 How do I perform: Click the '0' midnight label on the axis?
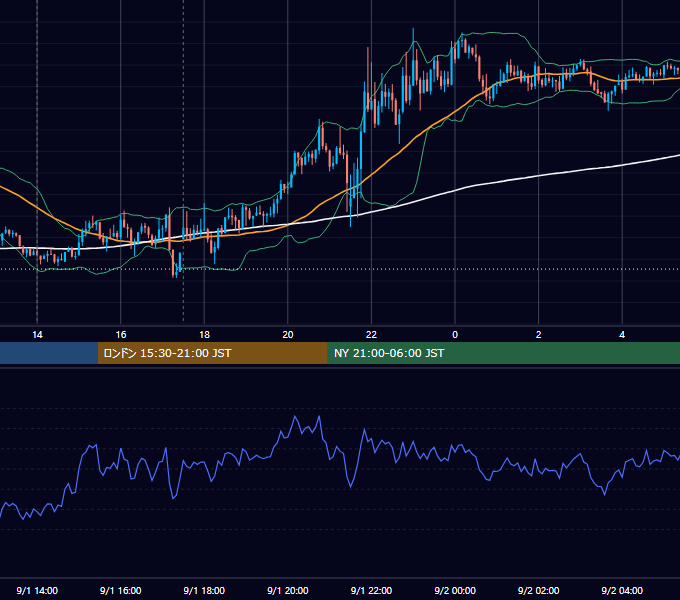pos(455,335)
